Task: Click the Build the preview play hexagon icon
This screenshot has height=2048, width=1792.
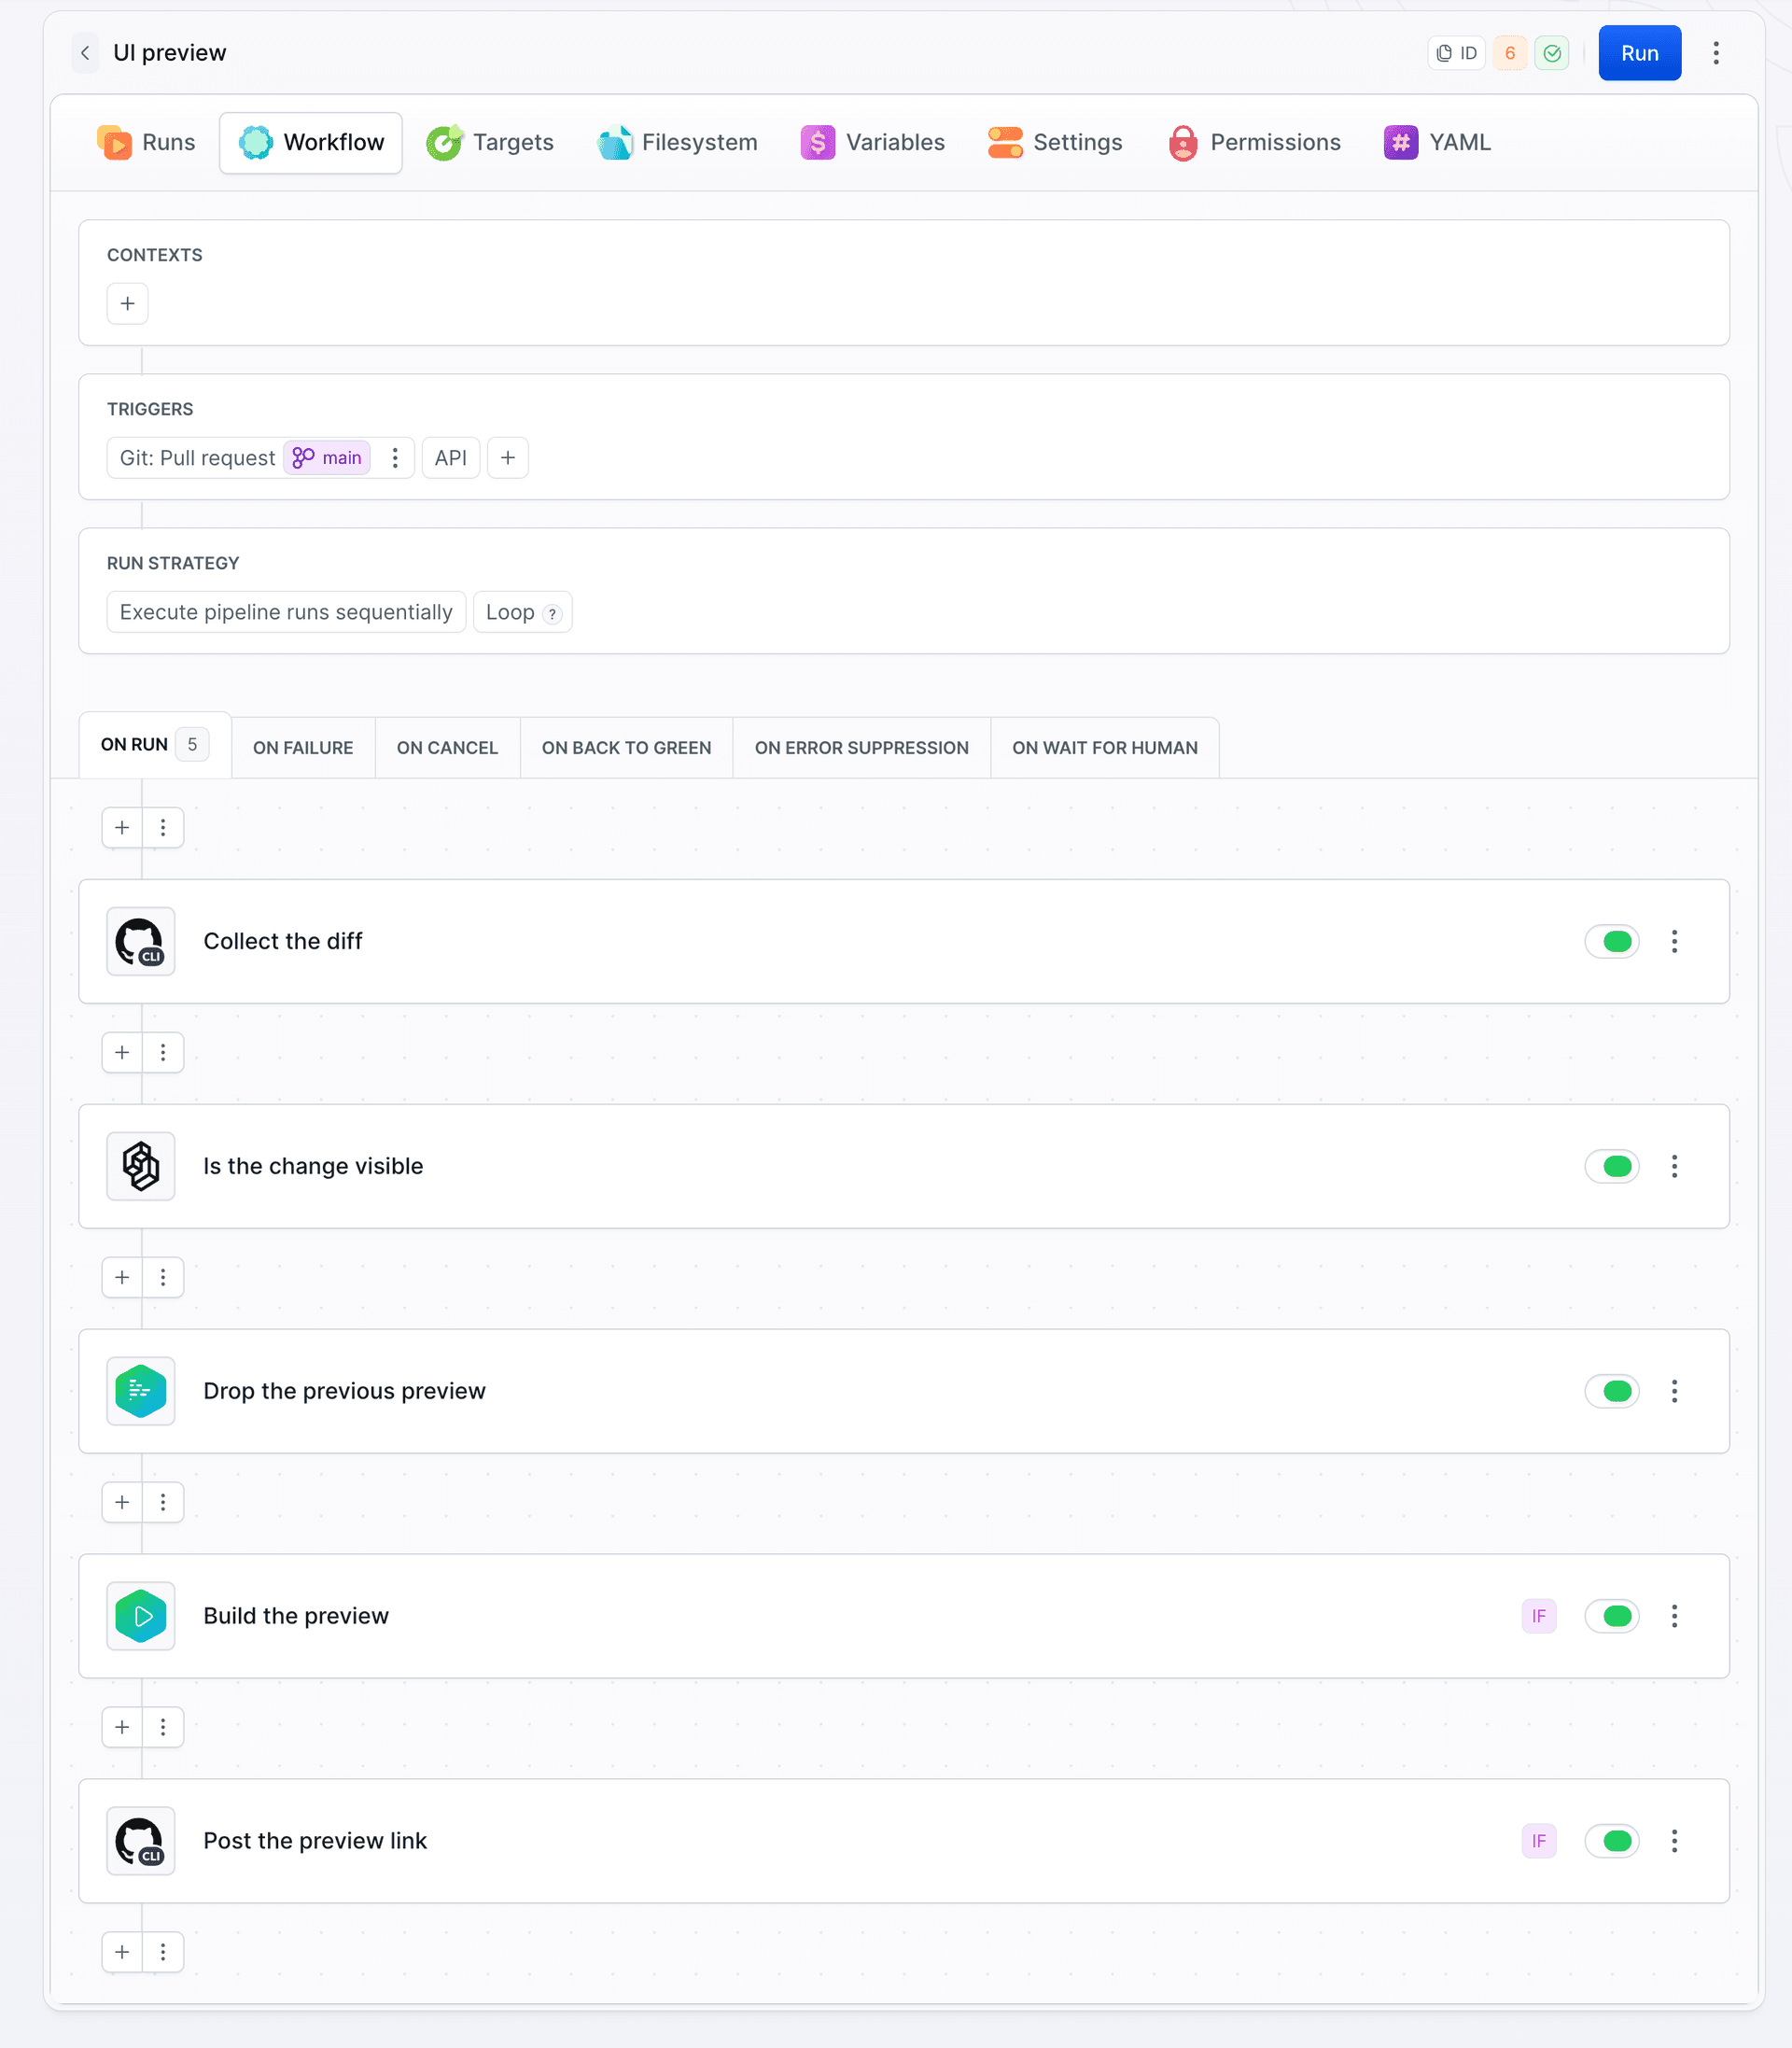Action: click(141, 1616)
